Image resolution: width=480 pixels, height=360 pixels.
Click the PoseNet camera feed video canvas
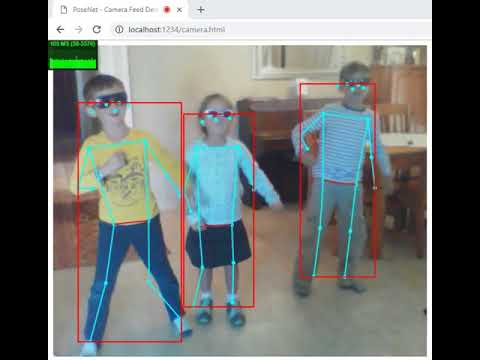[x=240, y=201]
